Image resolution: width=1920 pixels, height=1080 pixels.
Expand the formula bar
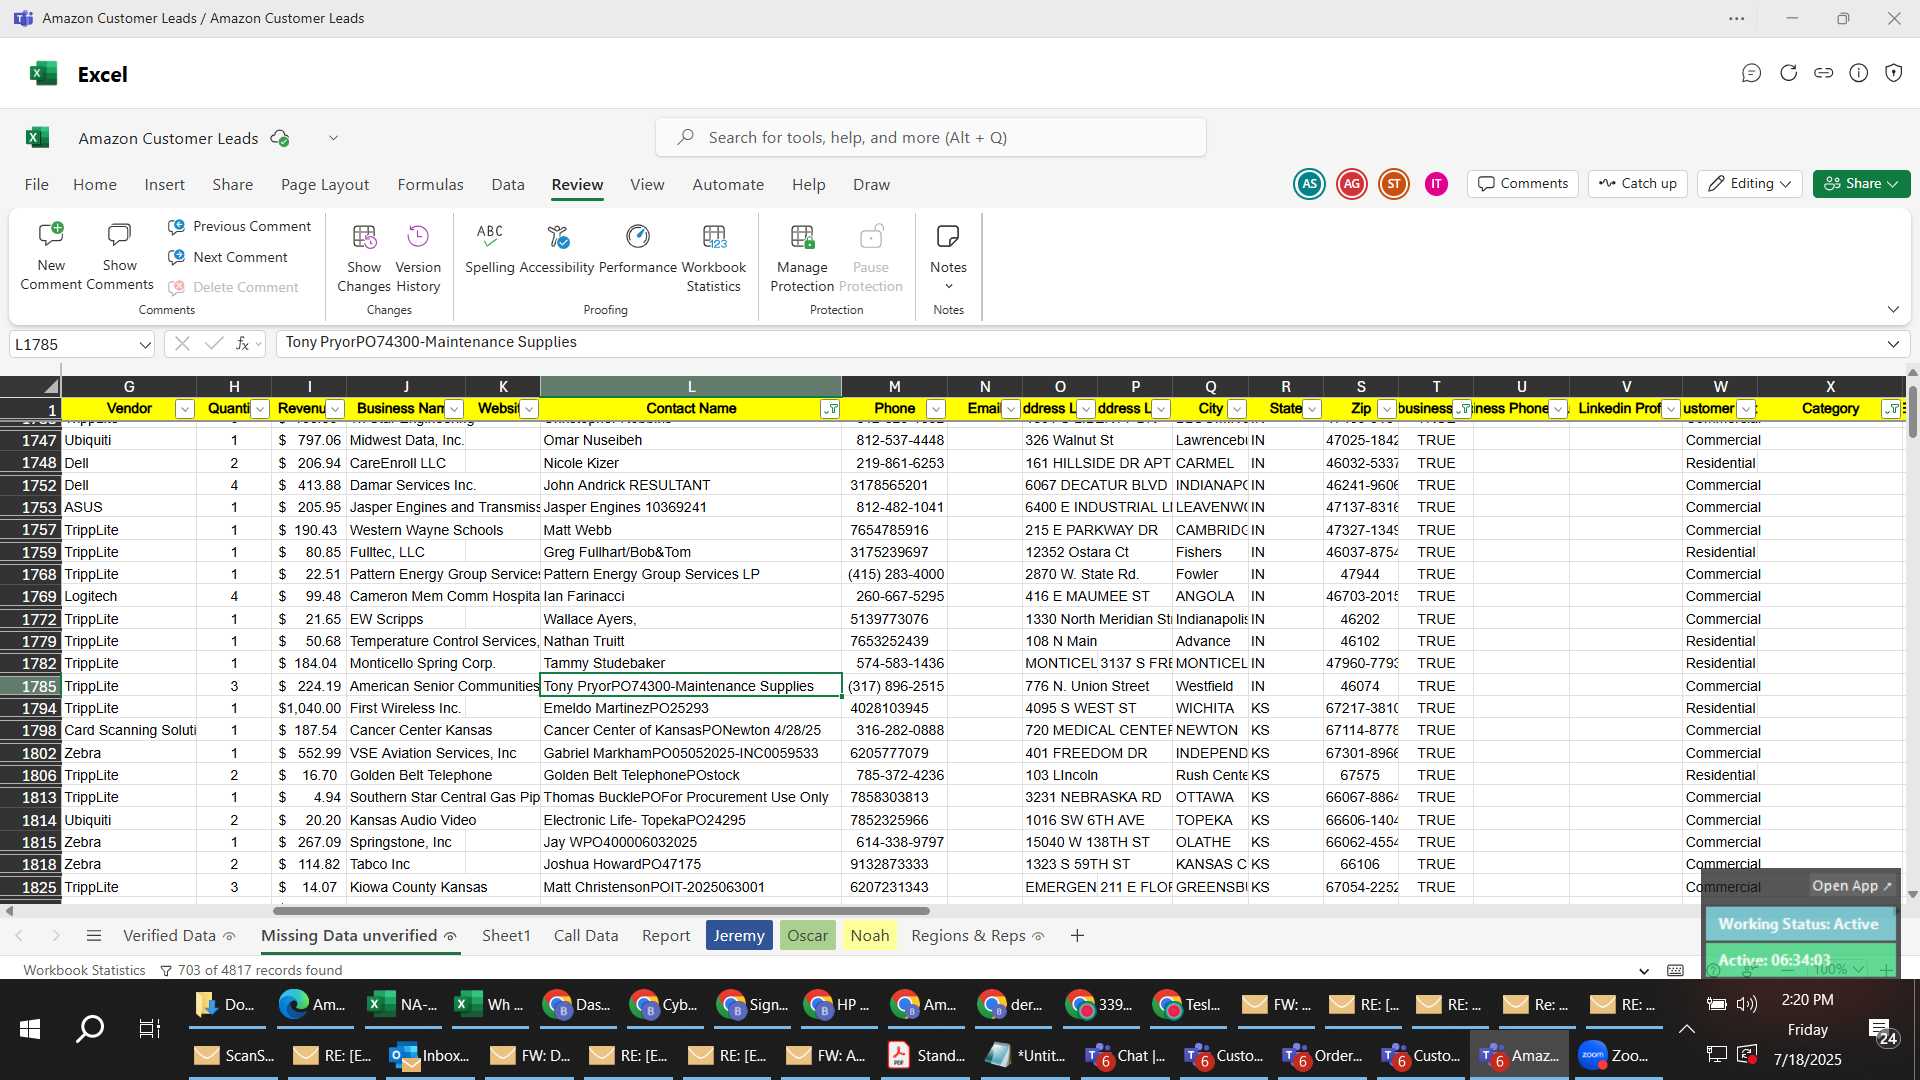(x=1893, y=344)
